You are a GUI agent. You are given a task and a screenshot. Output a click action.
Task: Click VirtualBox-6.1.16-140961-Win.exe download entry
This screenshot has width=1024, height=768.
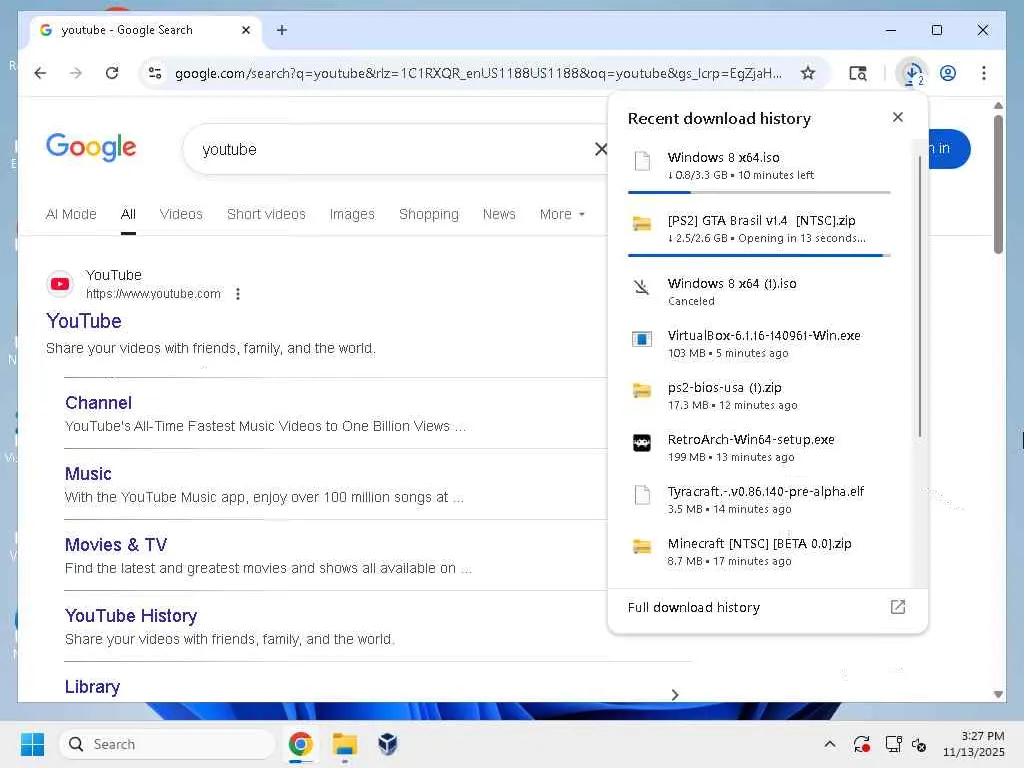click(x=759, y=344)
